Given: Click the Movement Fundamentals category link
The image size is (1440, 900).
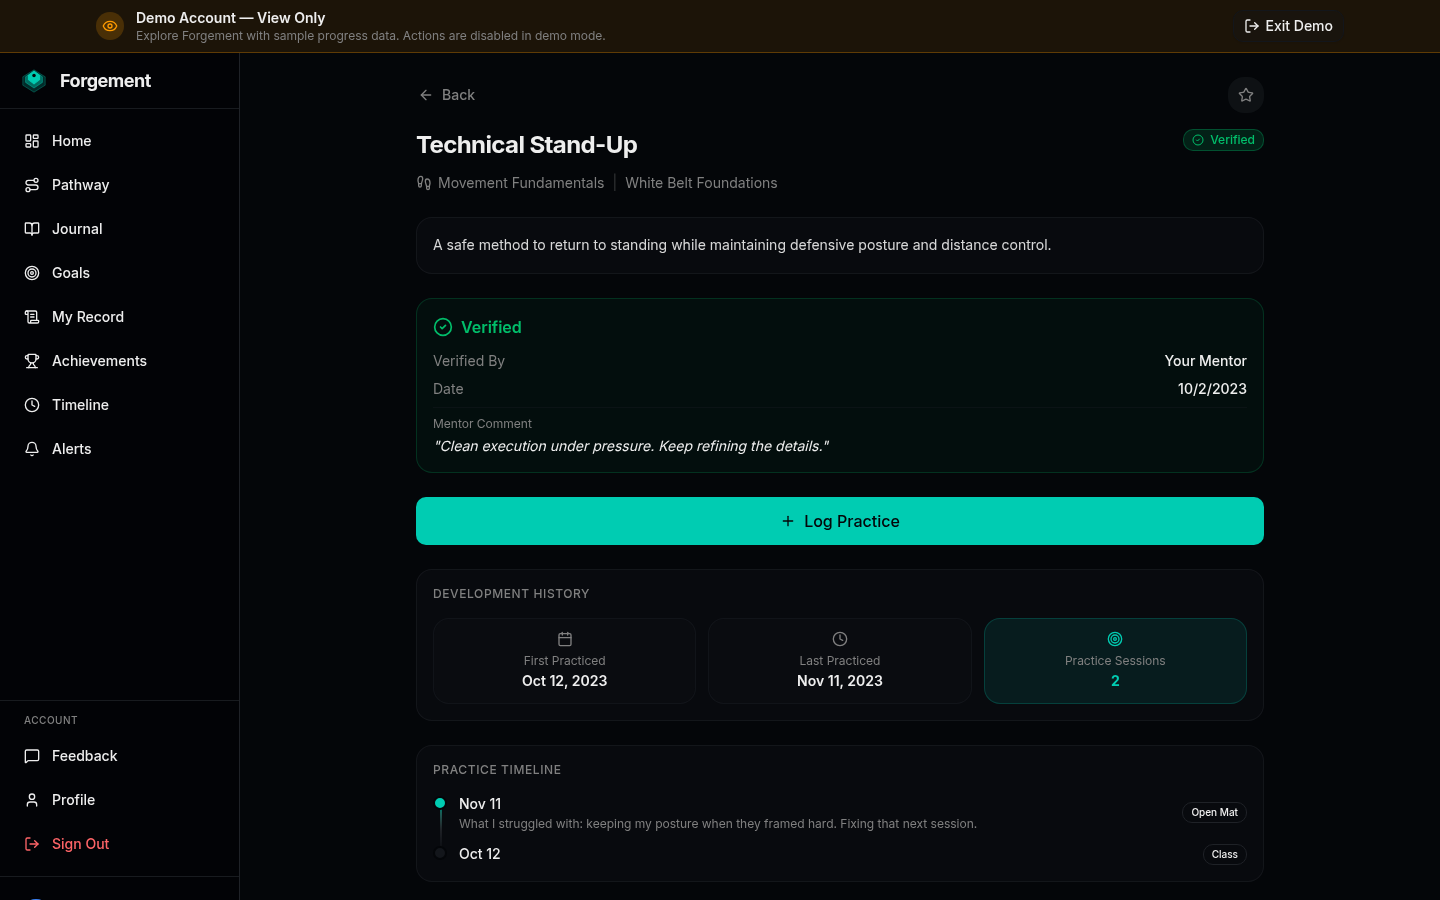Looking at the screenshot, I should [x=521, y=183].
